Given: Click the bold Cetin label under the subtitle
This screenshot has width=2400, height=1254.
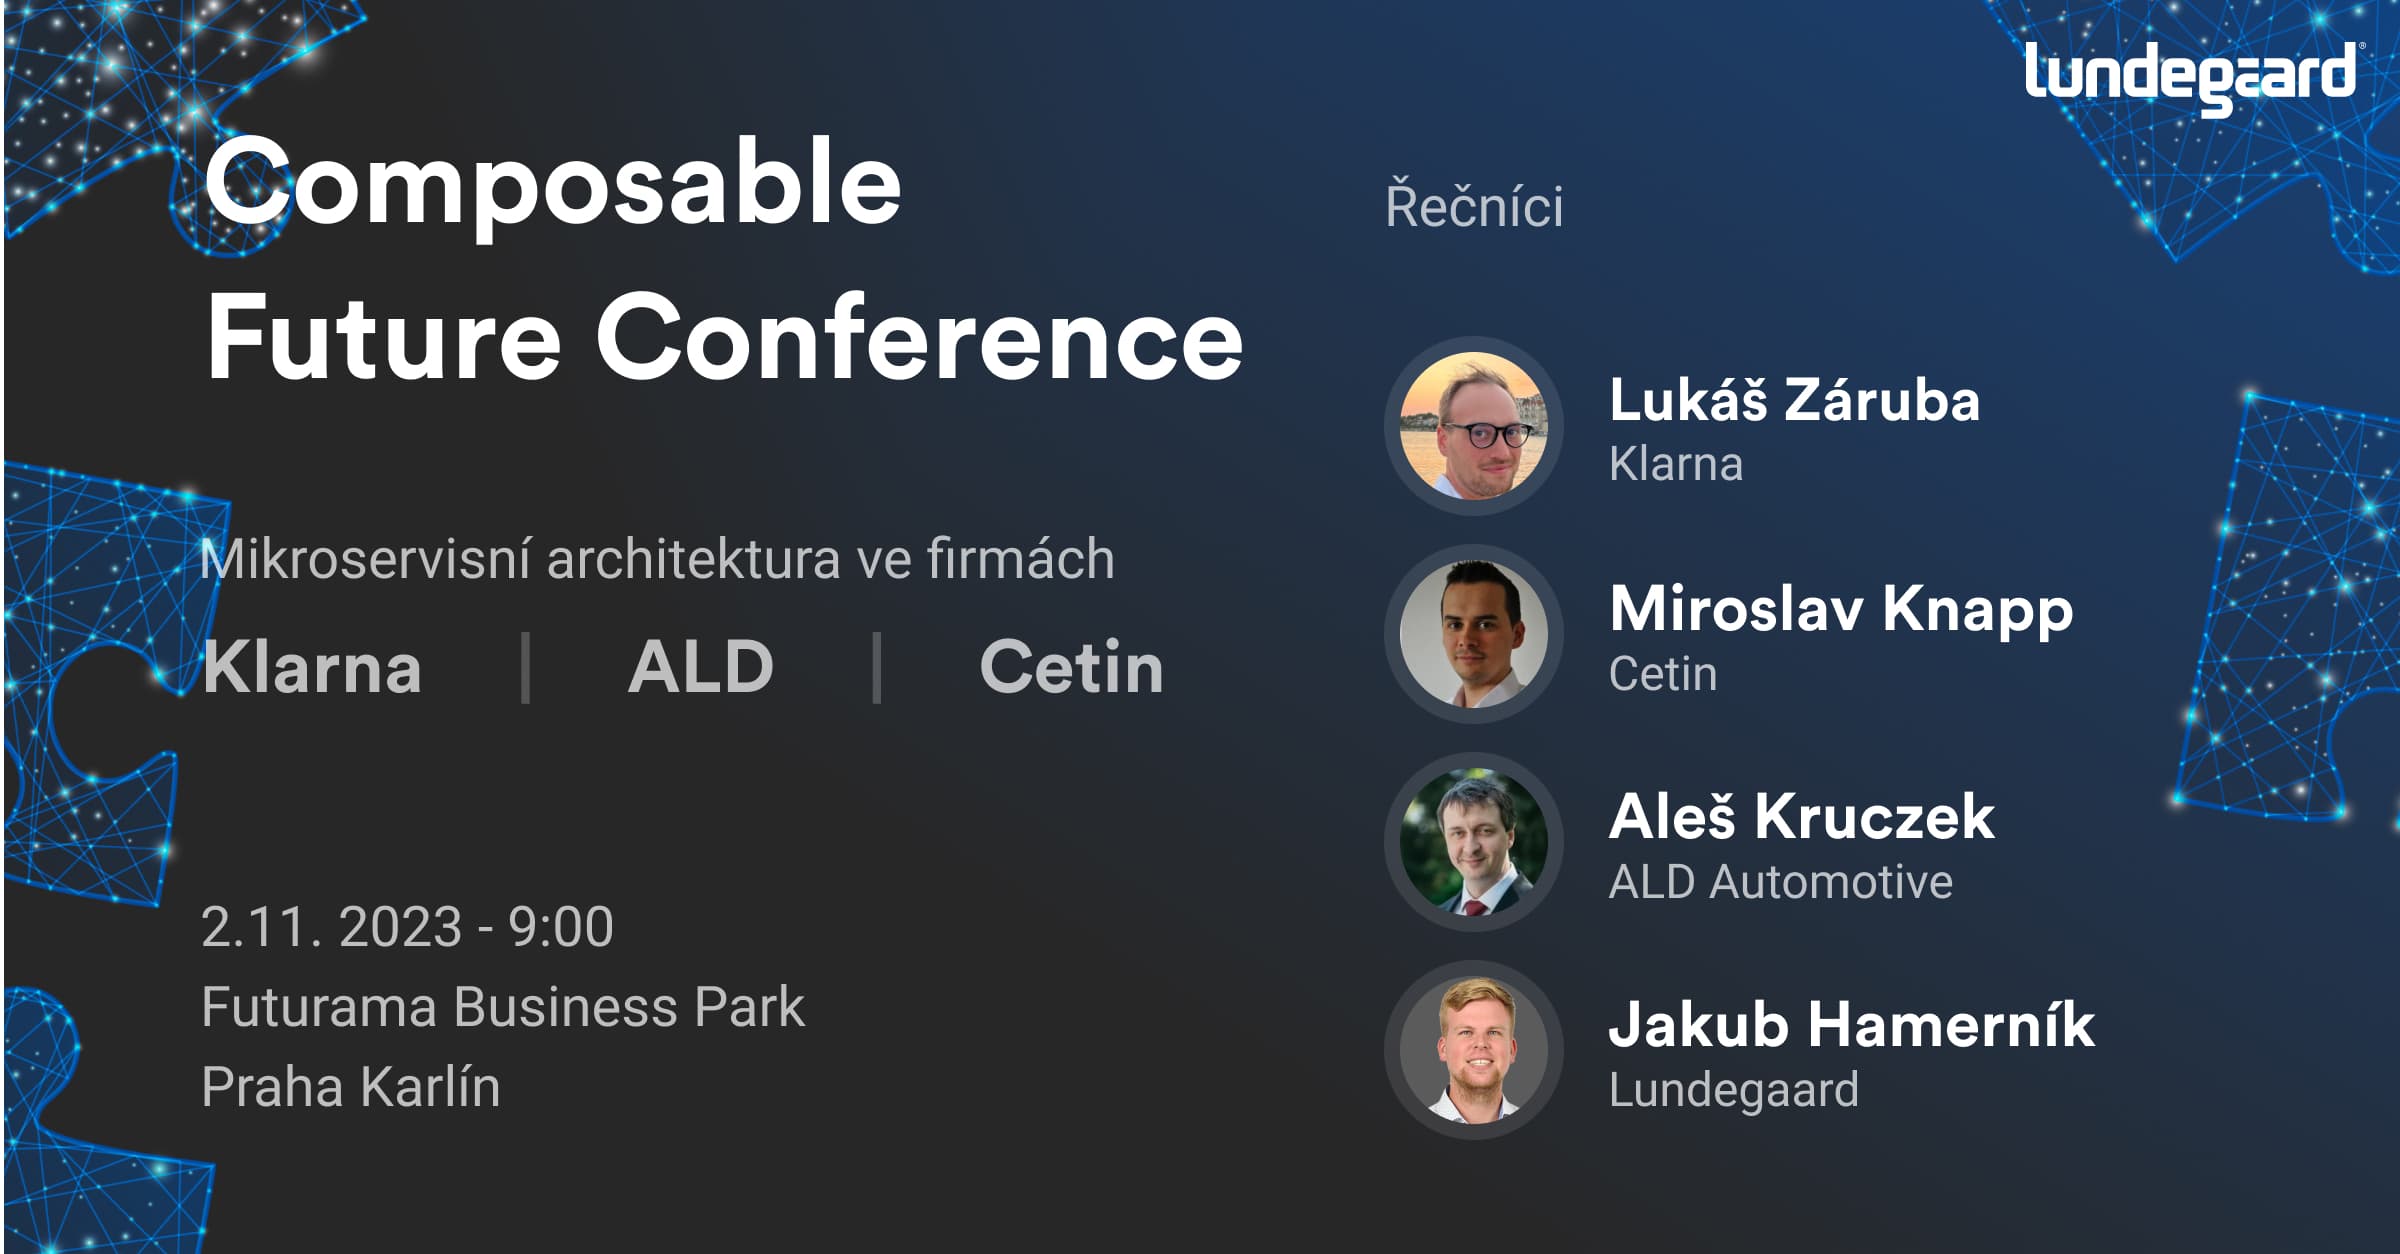Looking at the screenshot, I should pos(1071,667).
